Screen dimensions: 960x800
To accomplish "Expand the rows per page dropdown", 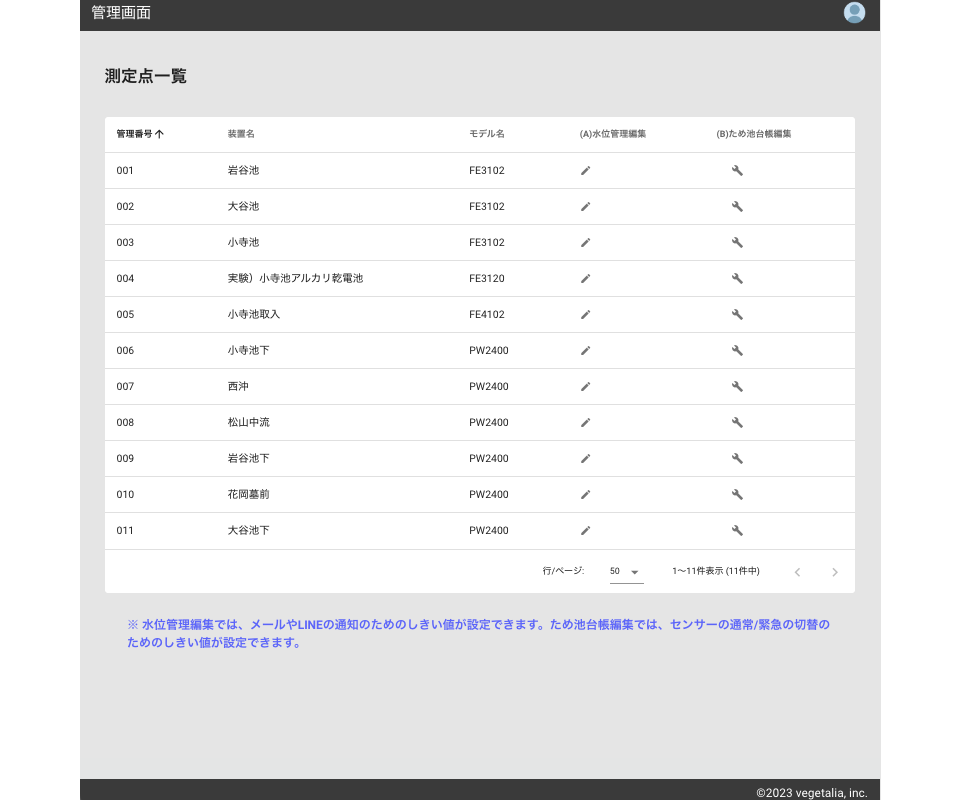I will (627, 572).
